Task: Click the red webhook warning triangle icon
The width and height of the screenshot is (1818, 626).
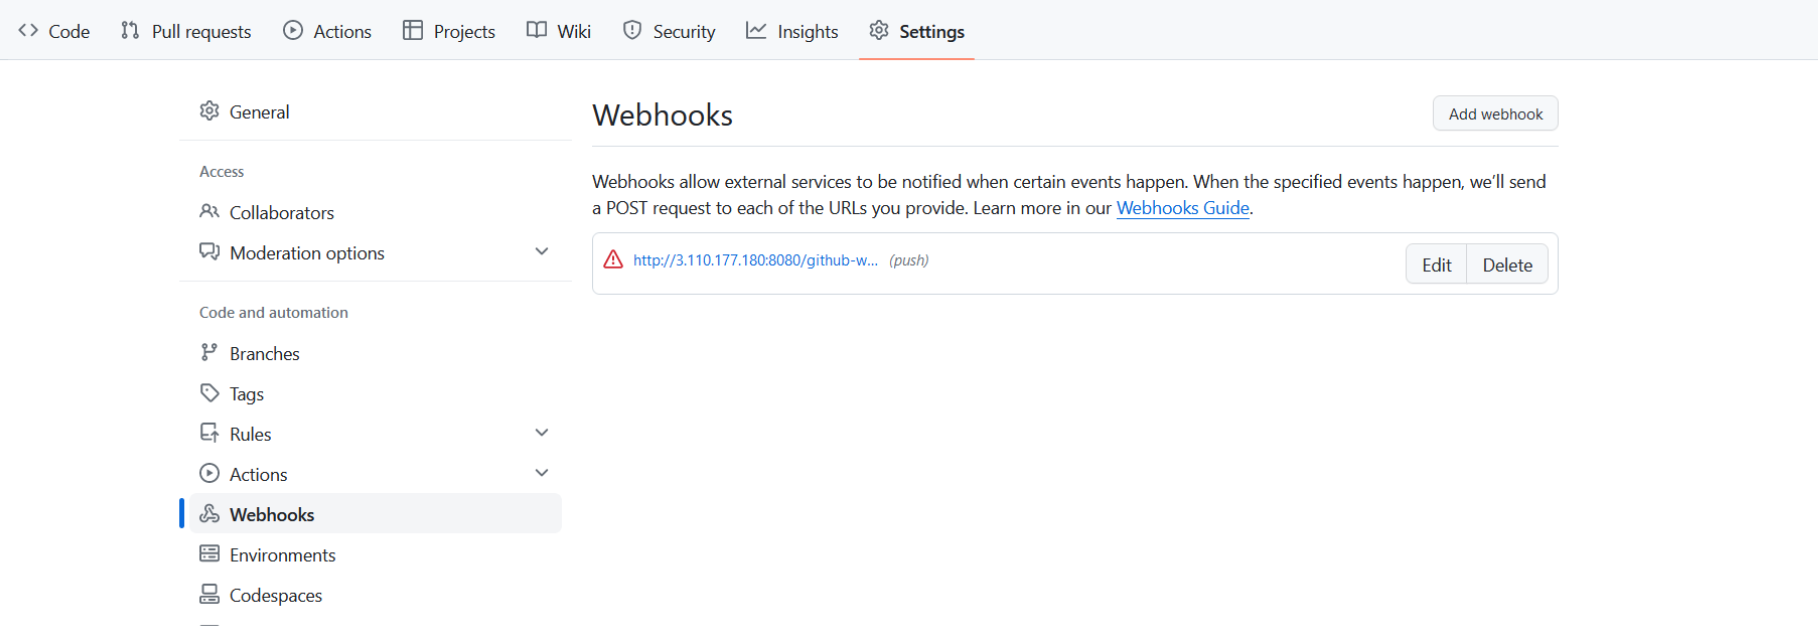Action: (x=613, y=260)
